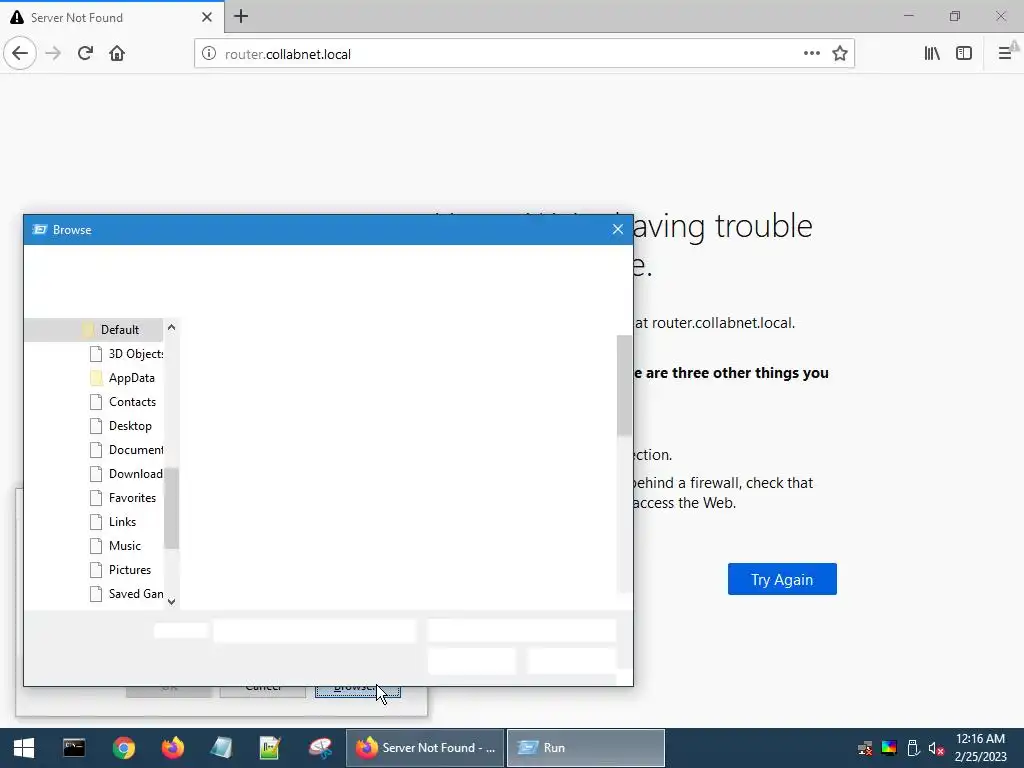Select Contacts in the folder tree
Image resolution: width=1024 pixels, height=768 pixels.
point(123,402)
